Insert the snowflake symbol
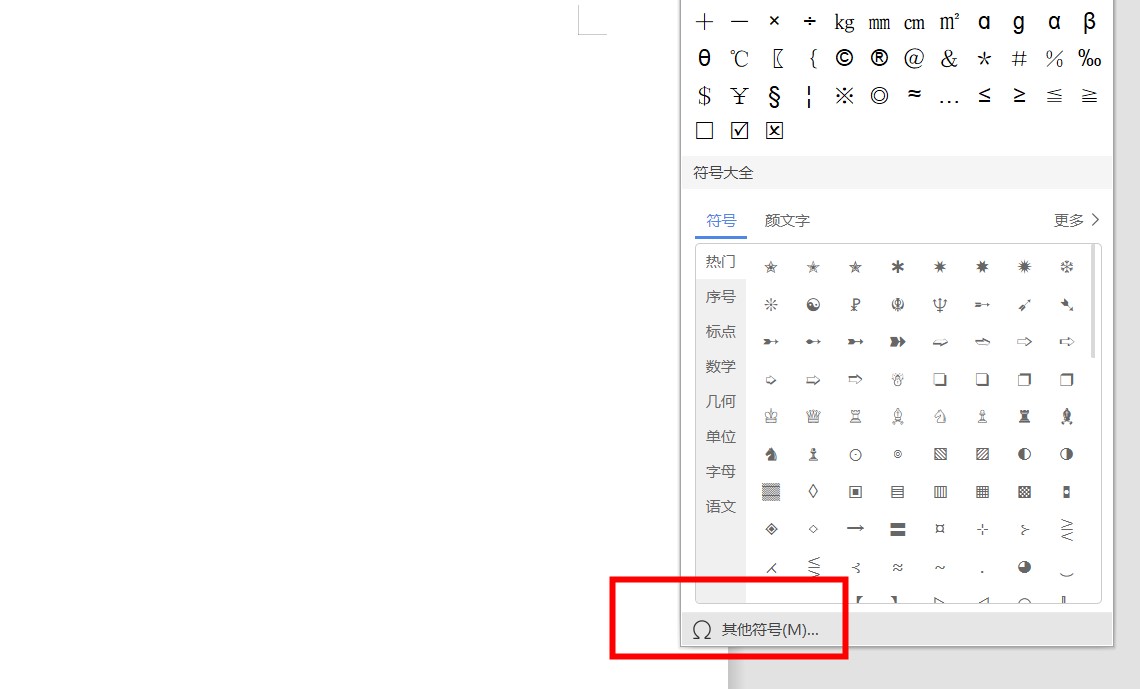Image resolution: width=1140 pixels, height=689 pixels. click(1066, 267)
